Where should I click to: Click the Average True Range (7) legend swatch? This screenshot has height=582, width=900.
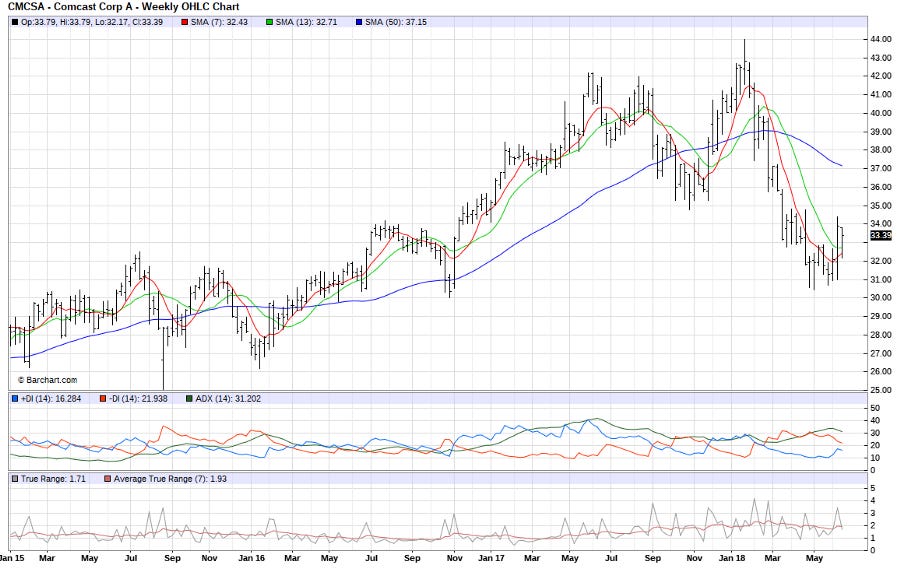[x=107, y=479]
